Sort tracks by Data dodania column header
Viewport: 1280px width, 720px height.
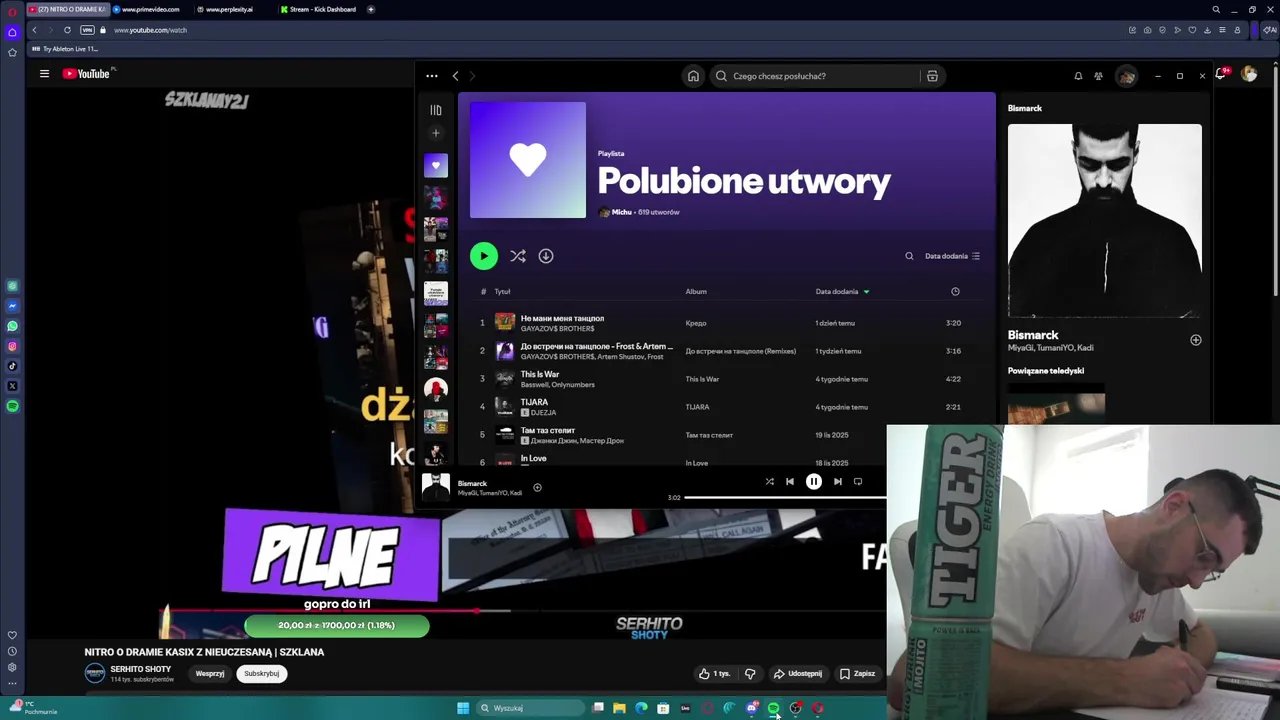click(x=842, y=292)
